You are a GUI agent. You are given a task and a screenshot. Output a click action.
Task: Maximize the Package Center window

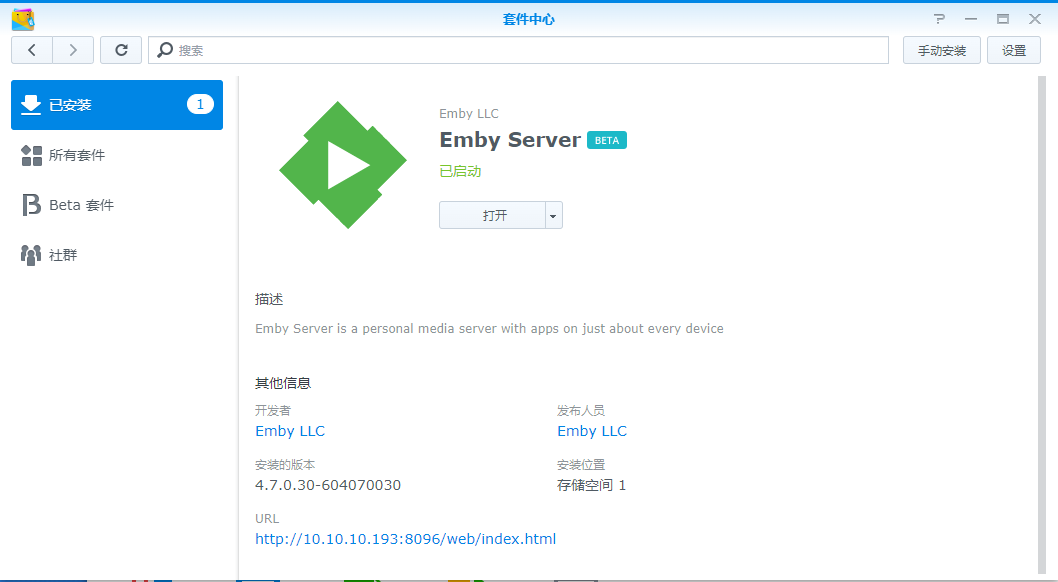1003,19
